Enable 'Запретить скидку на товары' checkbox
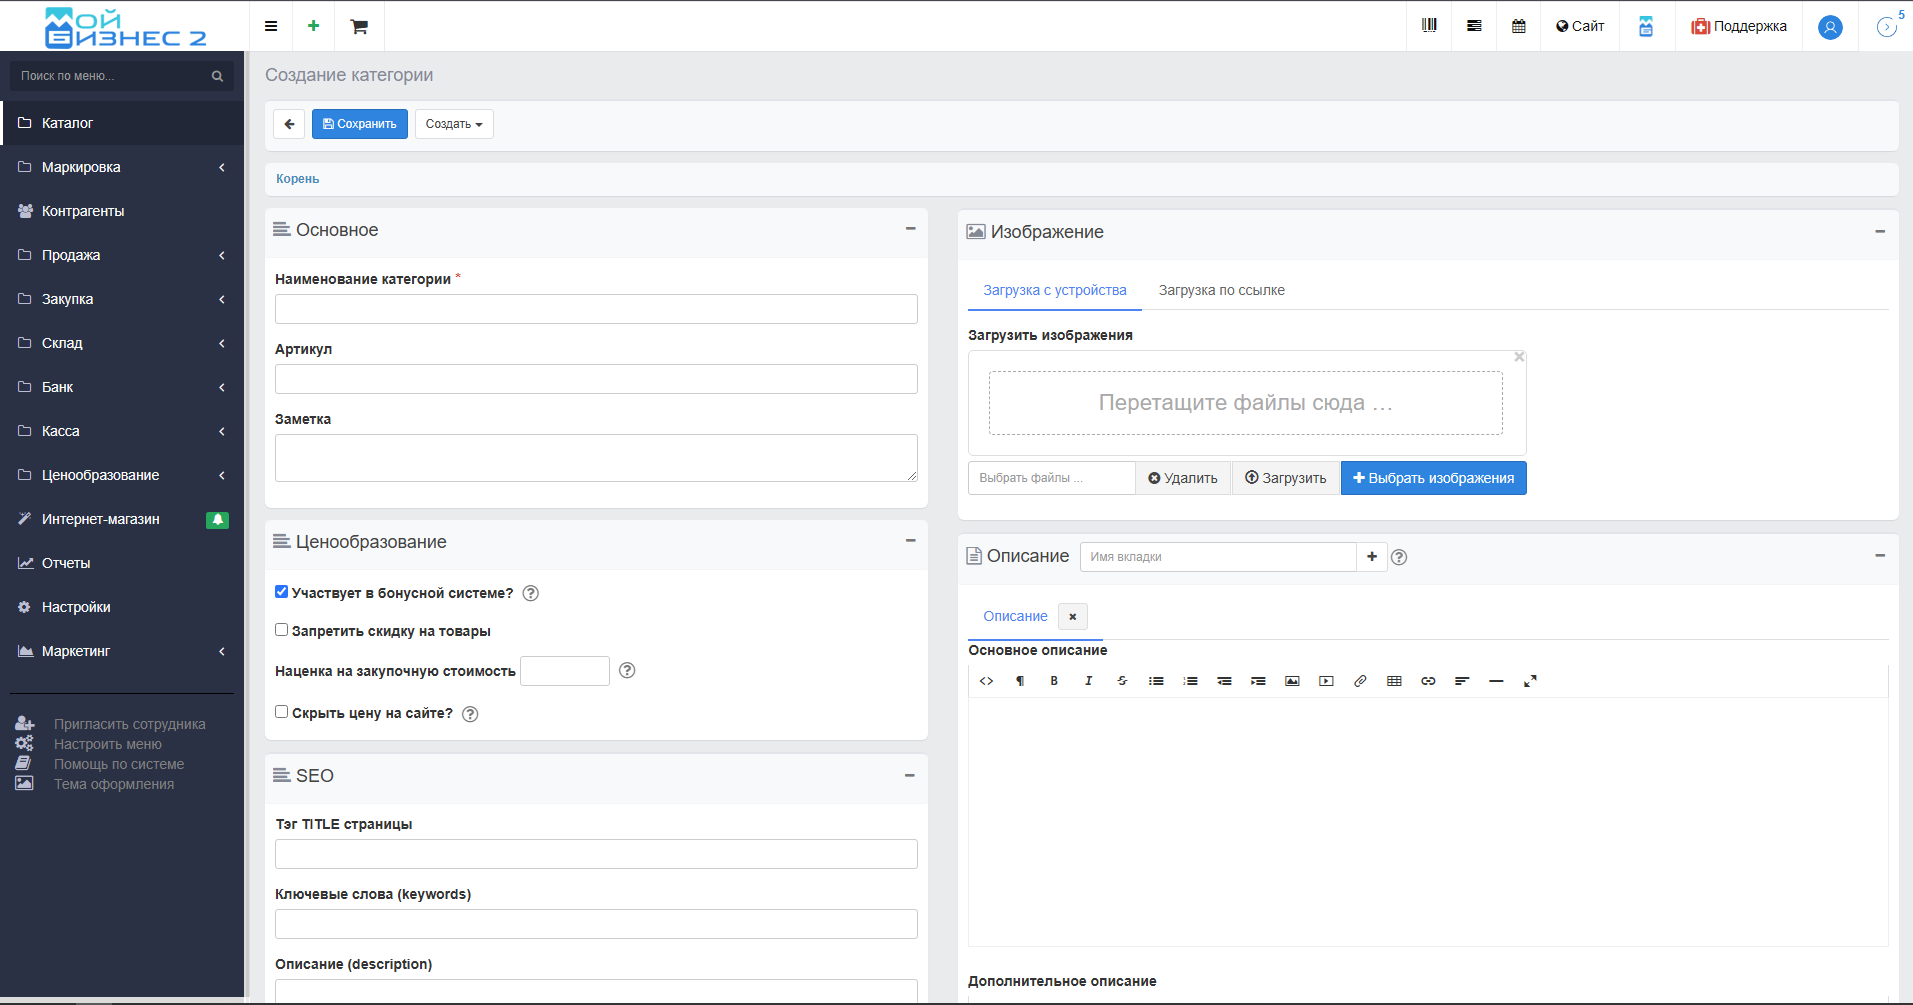The height and width of the screenshot is (1005, 1913). coord(282,630)
